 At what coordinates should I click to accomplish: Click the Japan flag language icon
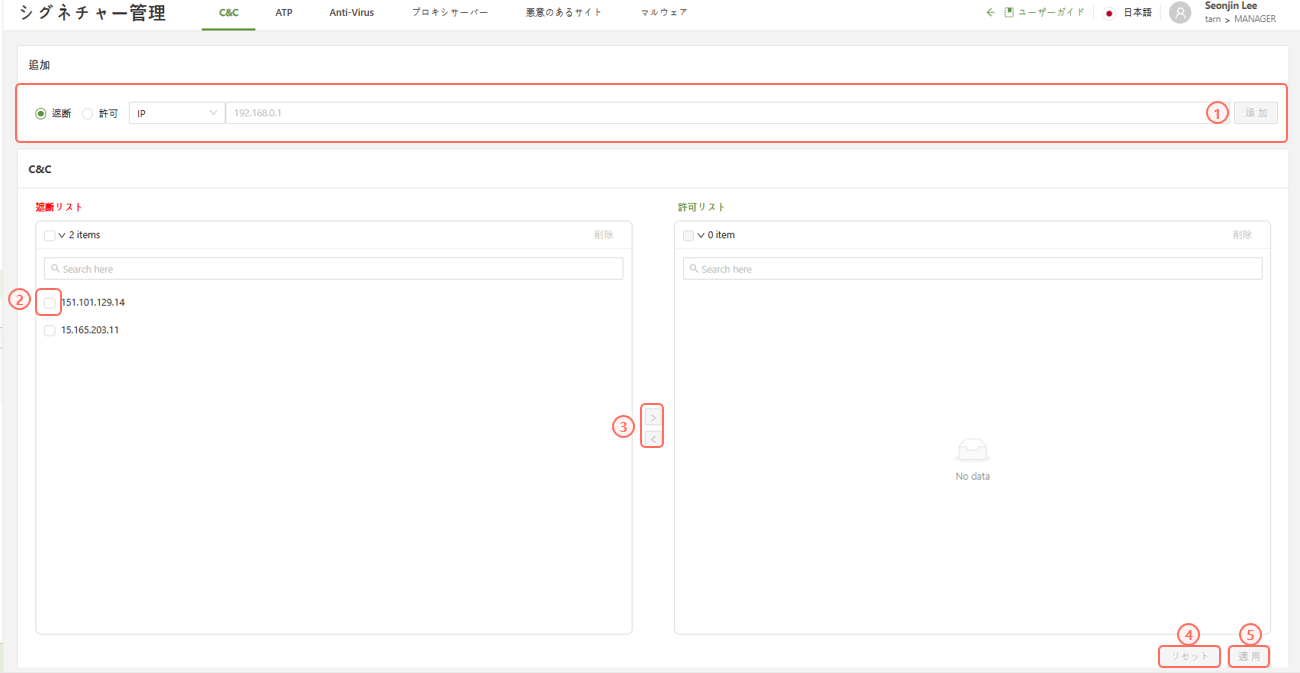point(1109,13)
